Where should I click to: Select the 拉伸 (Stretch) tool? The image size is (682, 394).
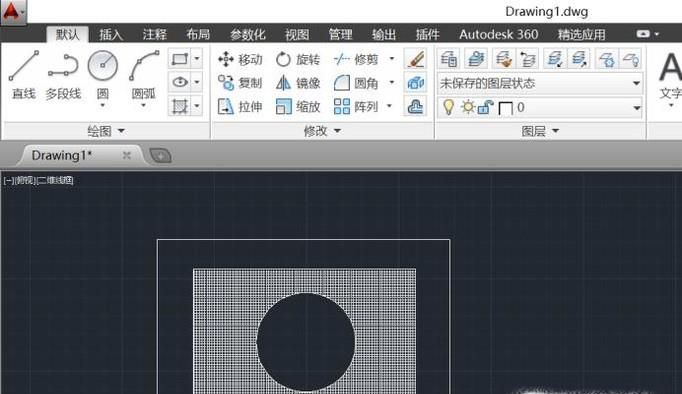(x=240, y=106)
